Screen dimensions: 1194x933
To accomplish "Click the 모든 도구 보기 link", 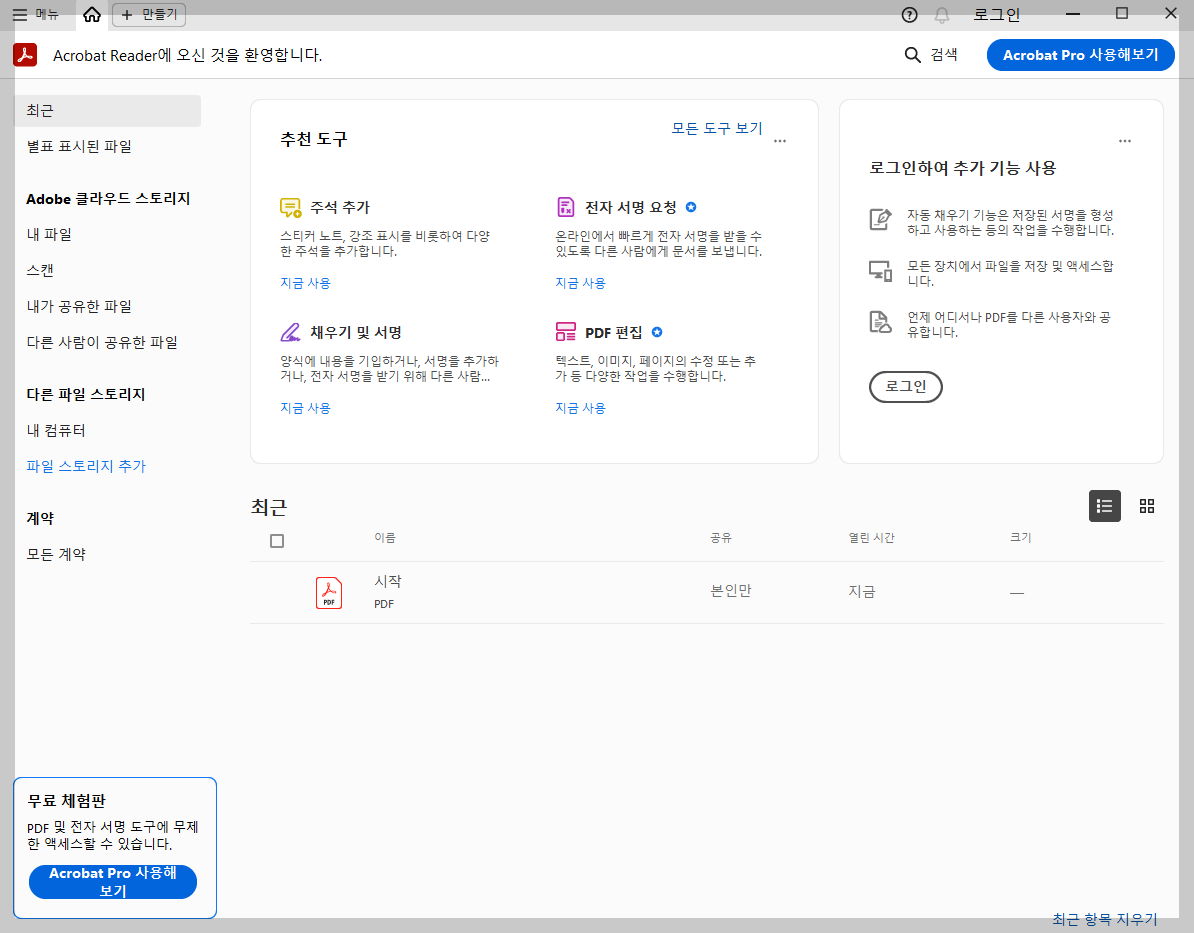I will (717, 128).
